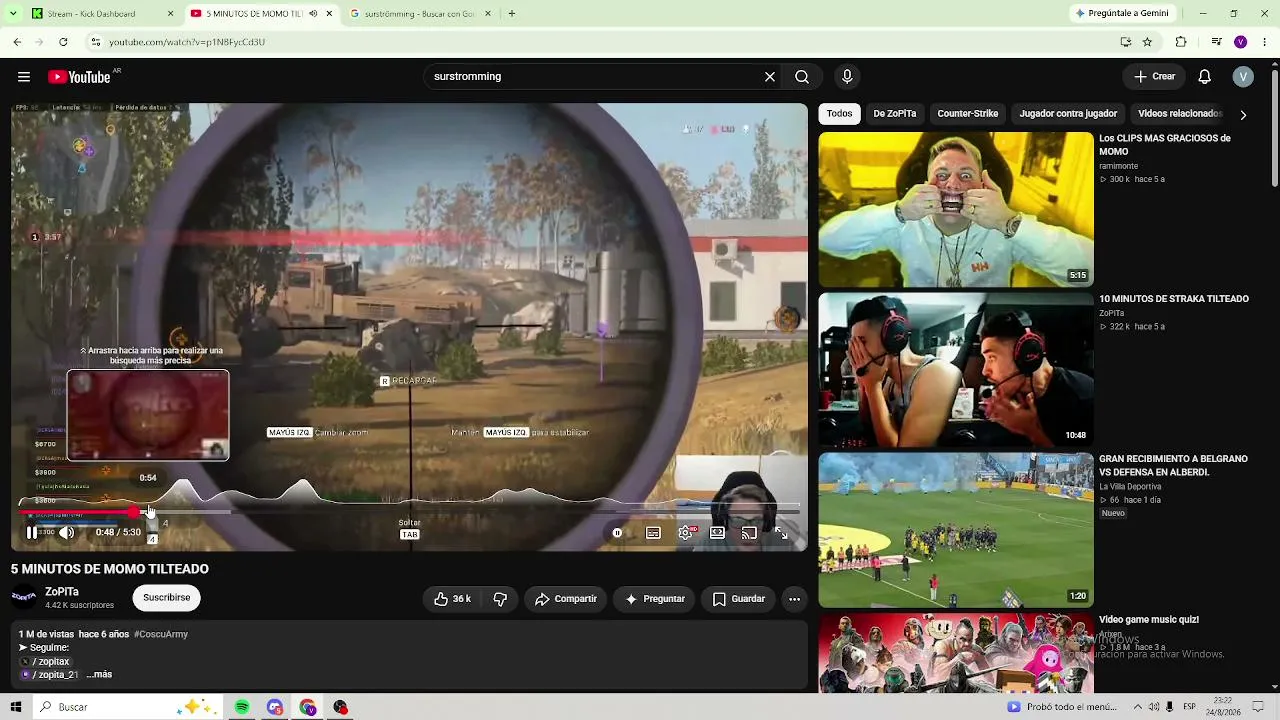This screenshot has width=1280, height=720.
Task: Switch to the surströmming Google search tab
Action: coord(420,14)
